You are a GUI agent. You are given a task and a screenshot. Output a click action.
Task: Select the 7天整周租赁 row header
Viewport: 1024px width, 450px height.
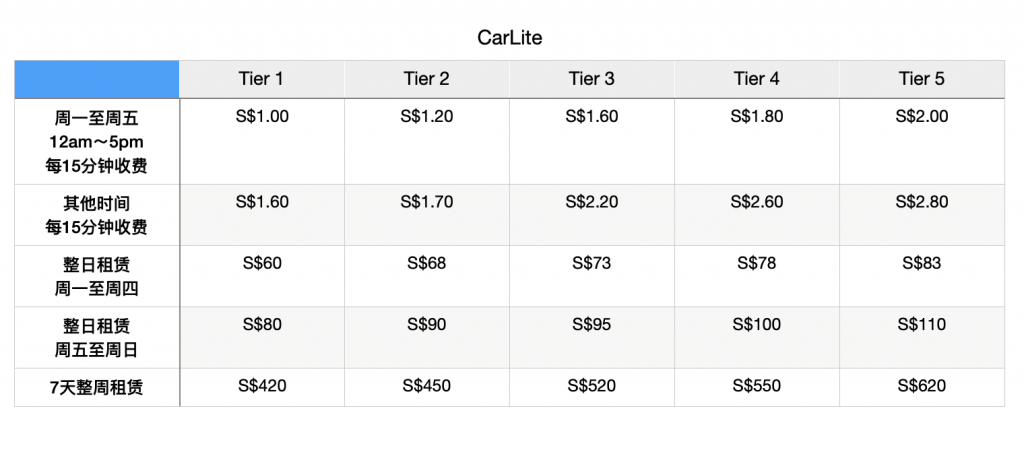[97, 387]
